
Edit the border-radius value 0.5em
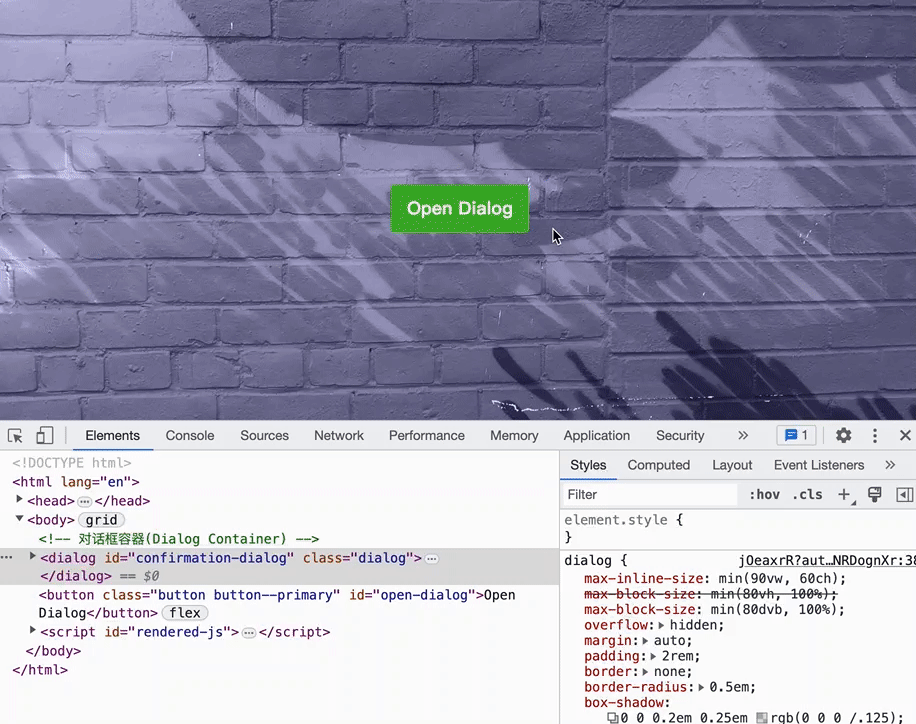coord(728,687)
